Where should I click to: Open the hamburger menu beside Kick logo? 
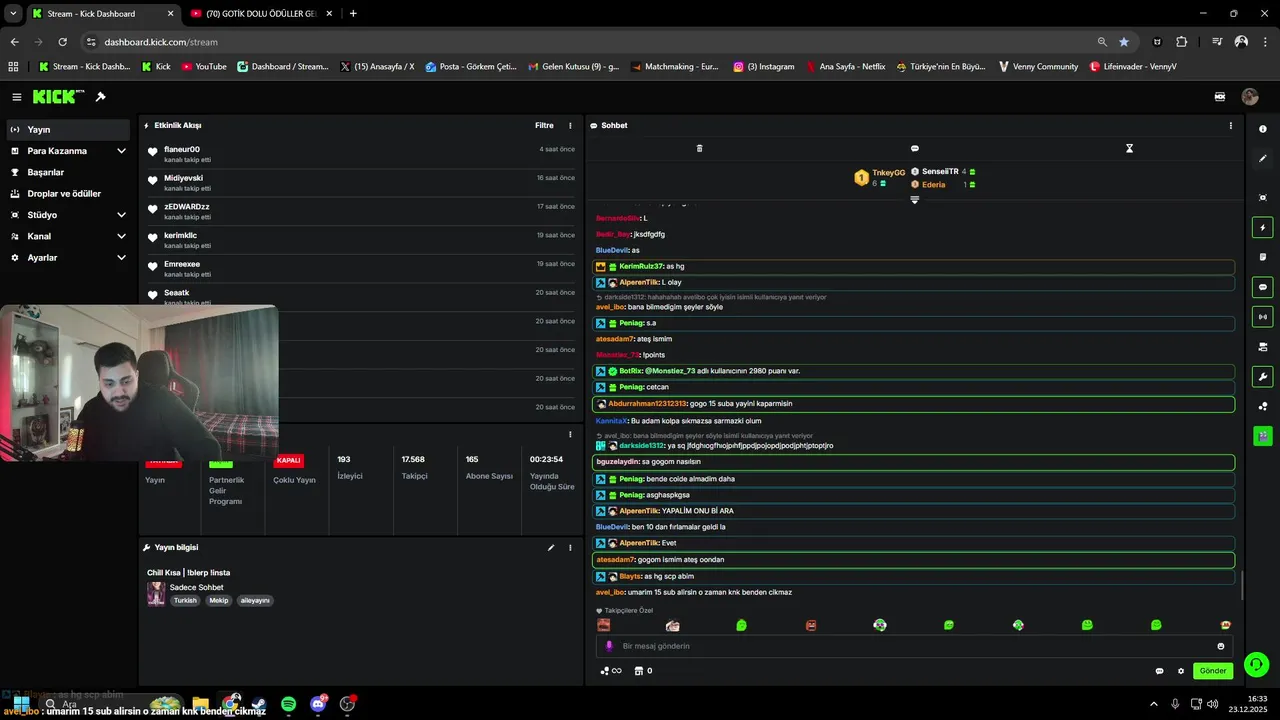click(x=17, y=97)
